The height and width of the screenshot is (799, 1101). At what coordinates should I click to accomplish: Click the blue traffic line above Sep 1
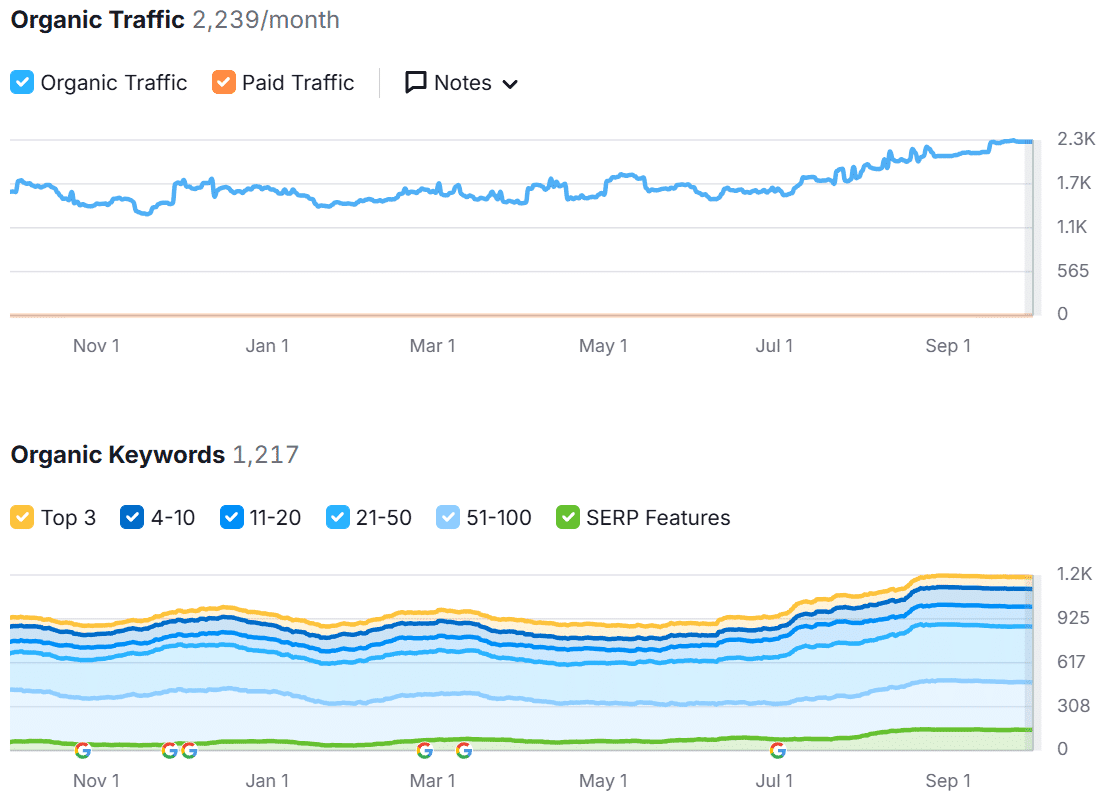pyautogui.click(x=948, y=153)
